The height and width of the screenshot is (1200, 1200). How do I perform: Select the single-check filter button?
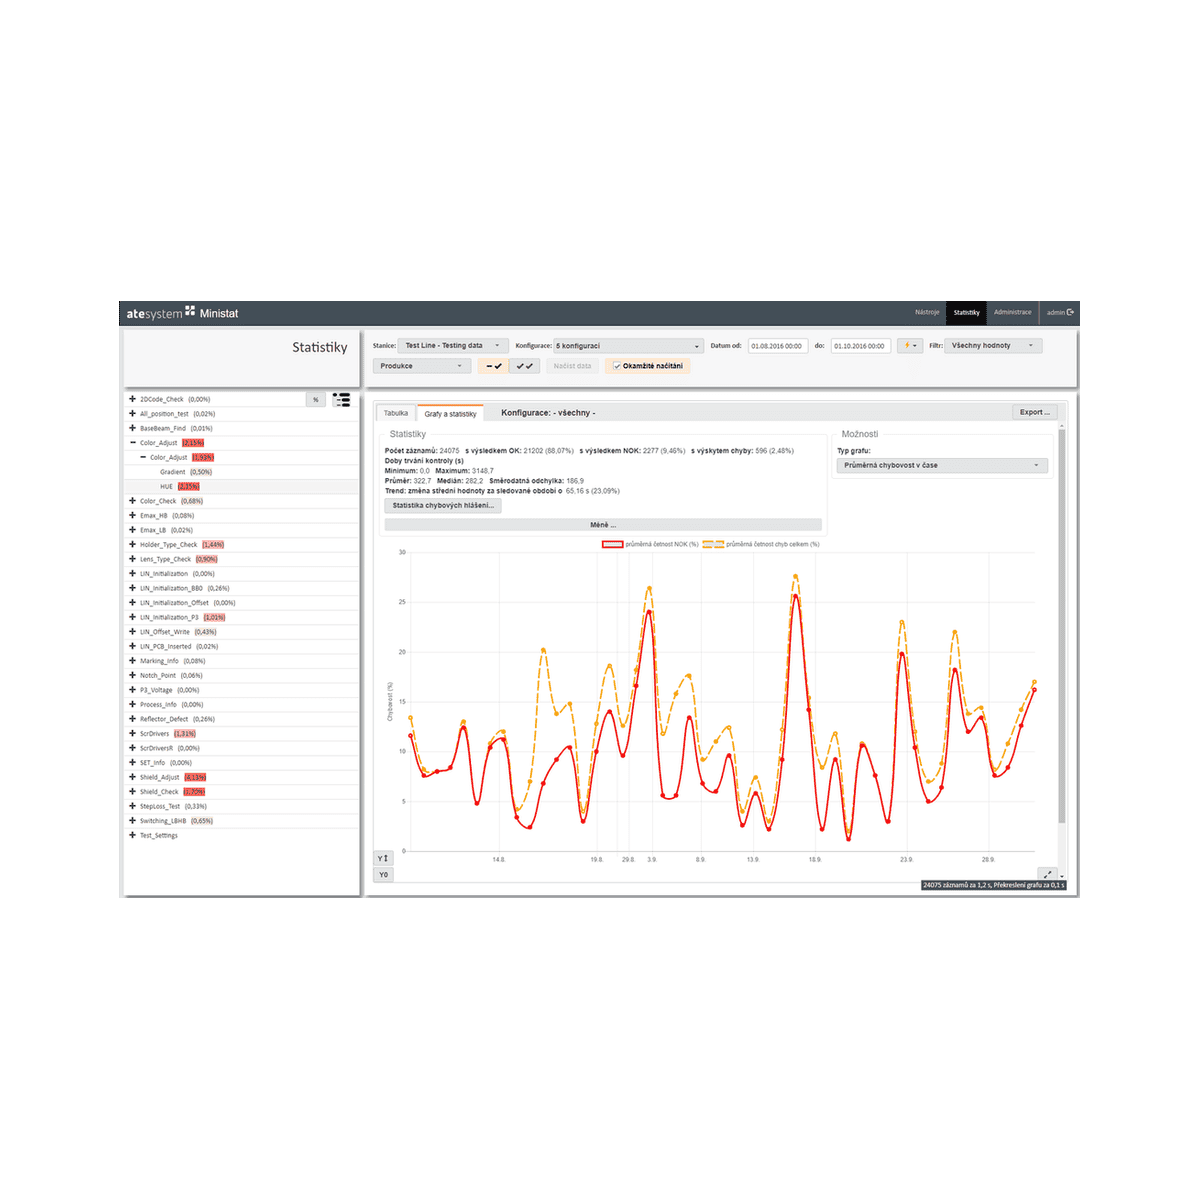click(493, 366)
